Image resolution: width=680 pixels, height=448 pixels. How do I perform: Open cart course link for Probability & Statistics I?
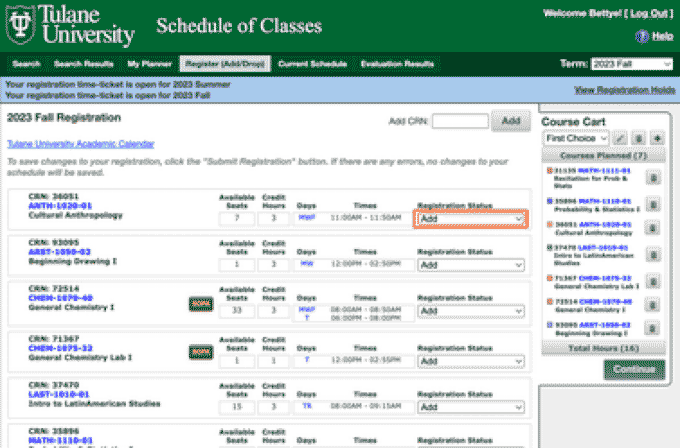pyautogui.click(x=605, y=201)
